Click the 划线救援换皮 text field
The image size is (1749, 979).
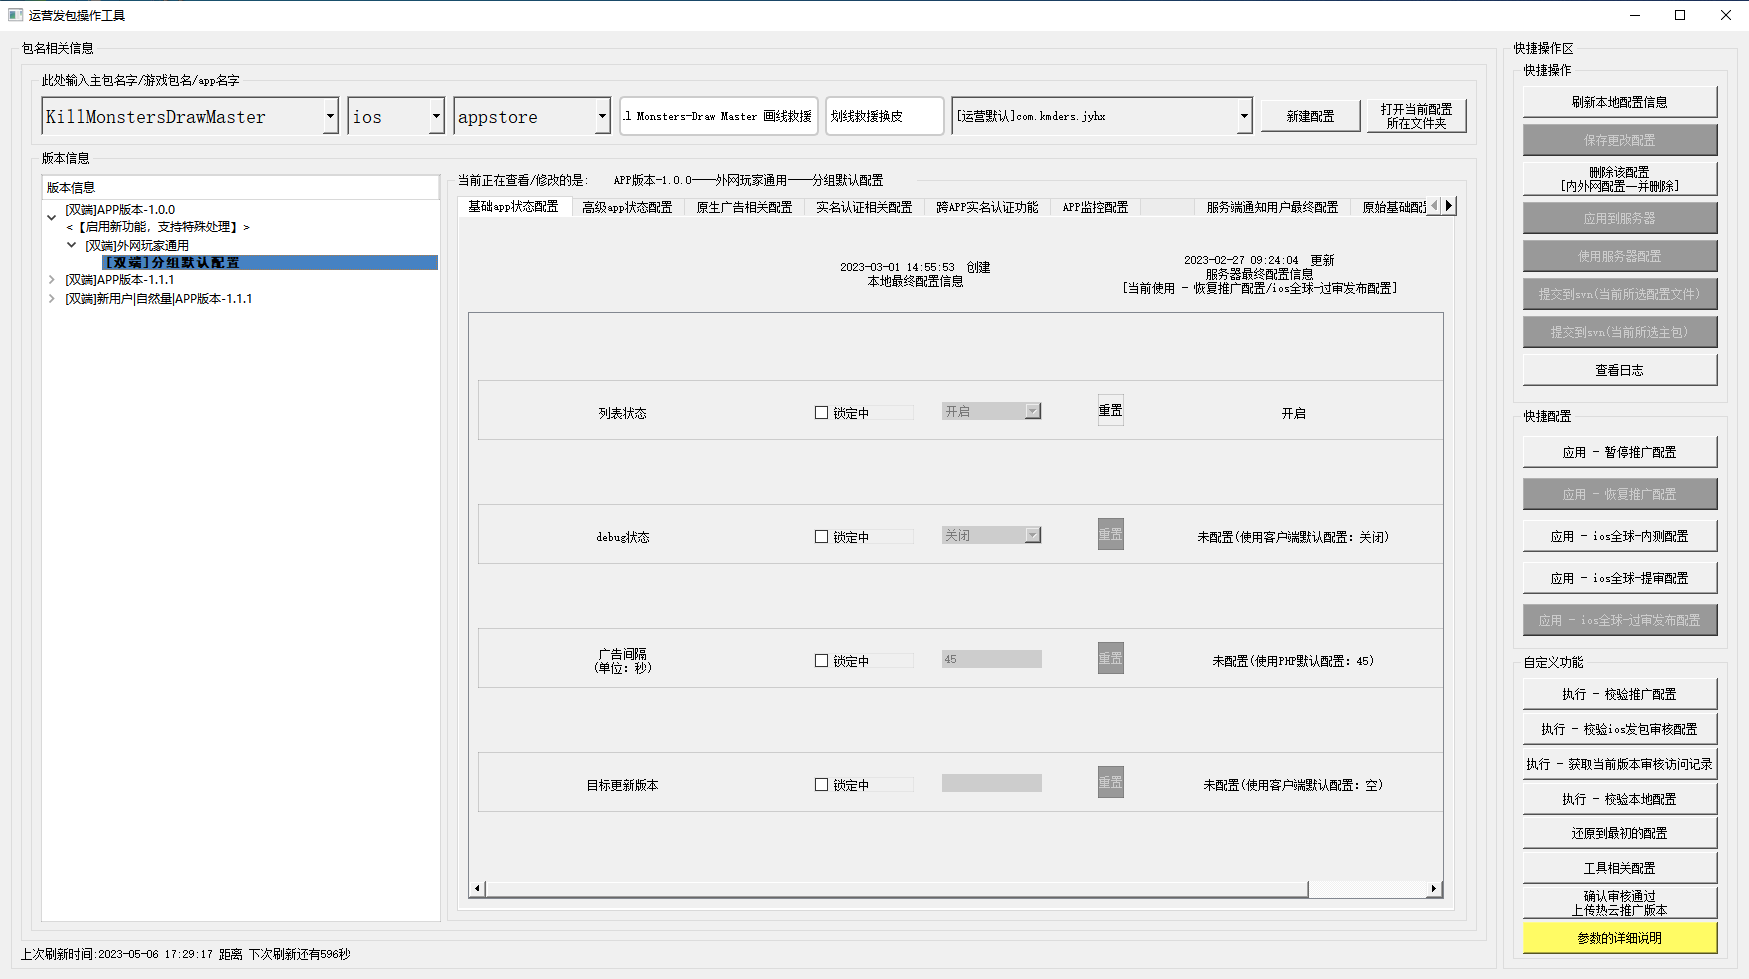click(x=884, y=116)
